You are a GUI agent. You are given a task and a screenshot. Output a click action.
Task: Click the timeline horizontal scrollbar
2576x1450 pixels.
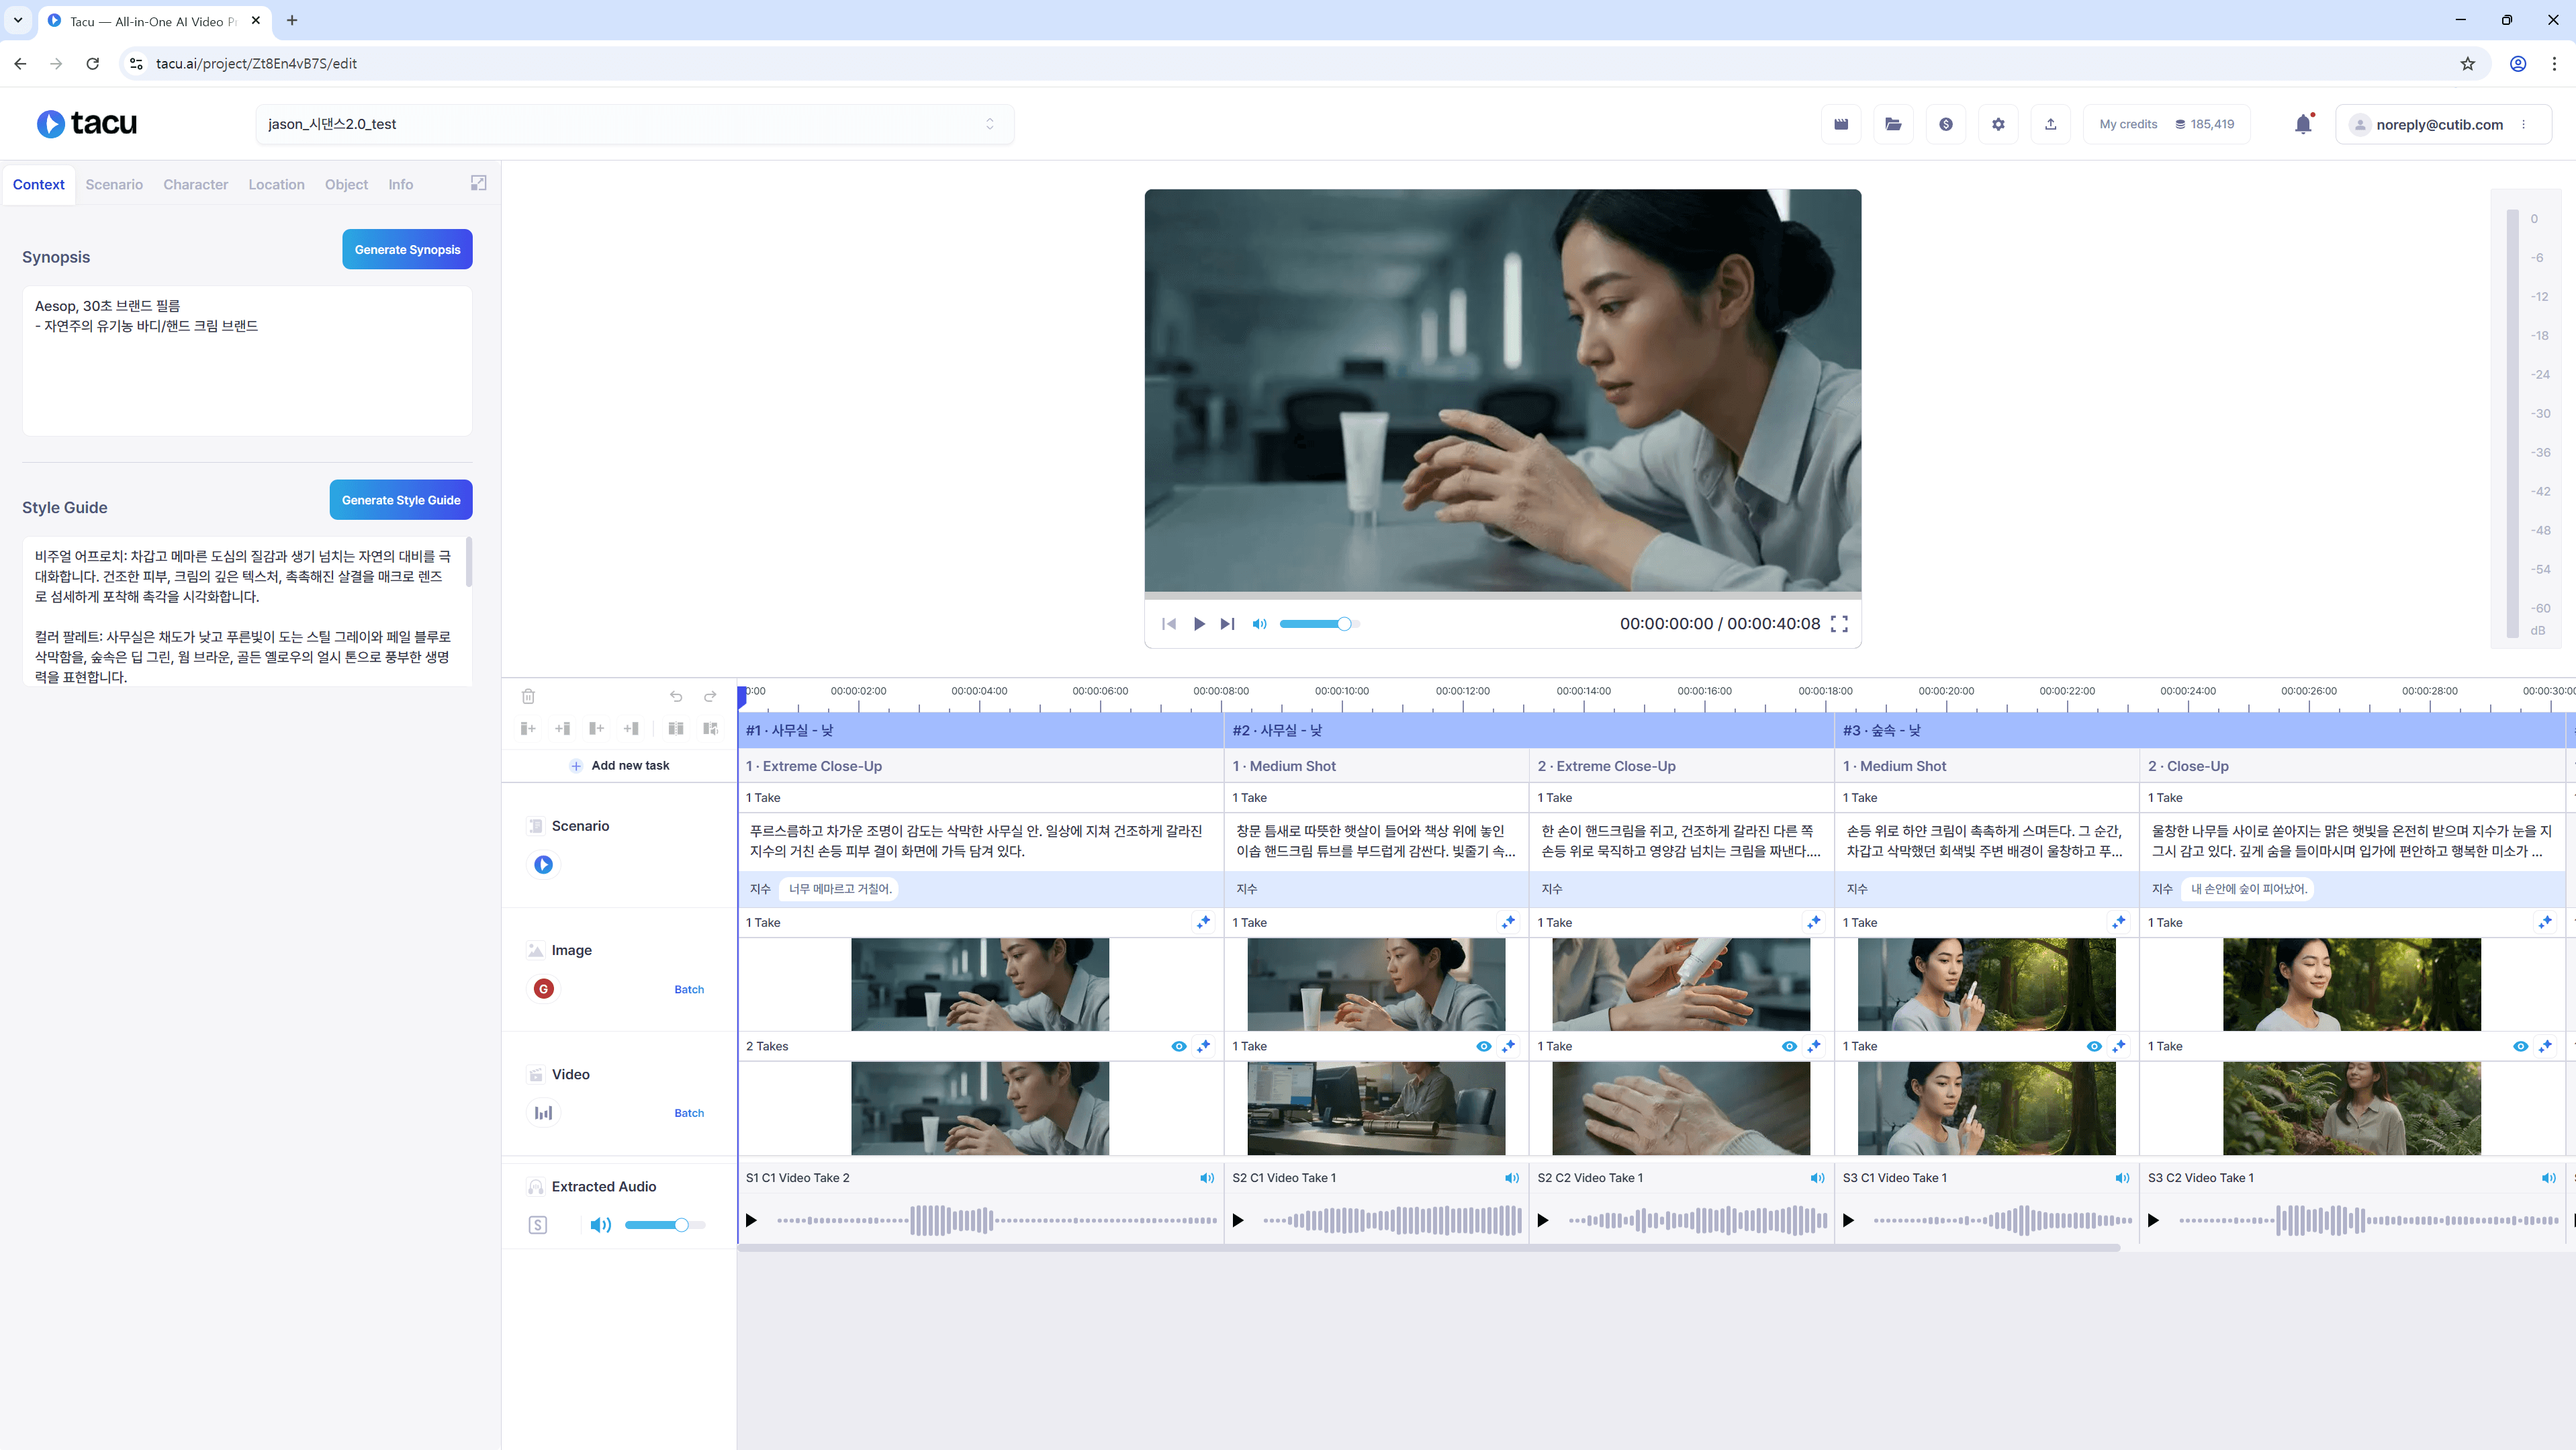(x=1429, y=1248)
